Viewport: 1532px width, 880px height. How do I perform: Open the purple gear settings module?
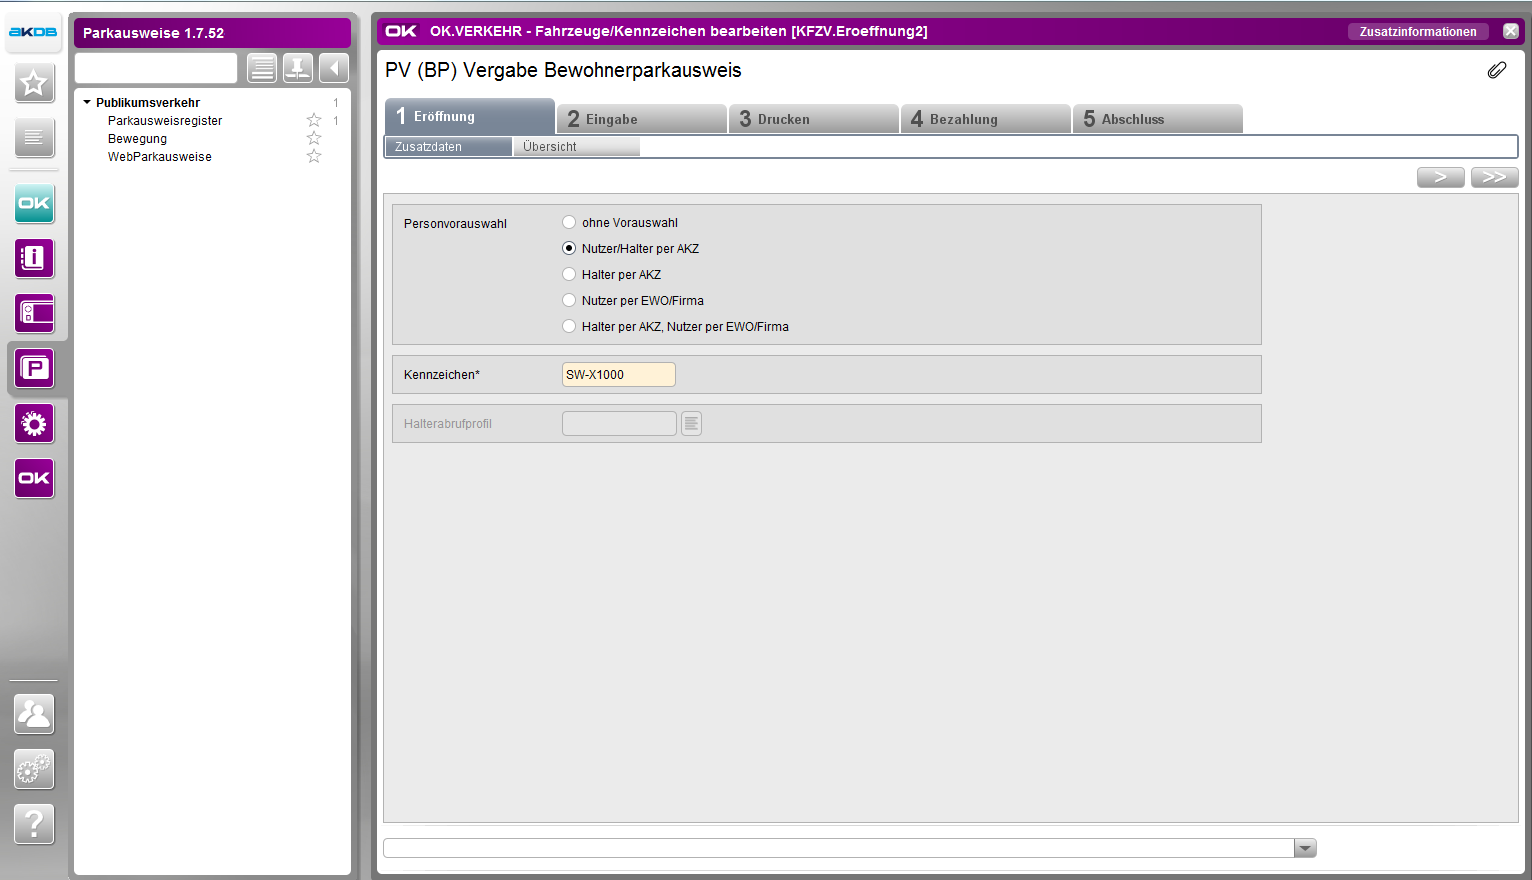[x=34, y=424]
